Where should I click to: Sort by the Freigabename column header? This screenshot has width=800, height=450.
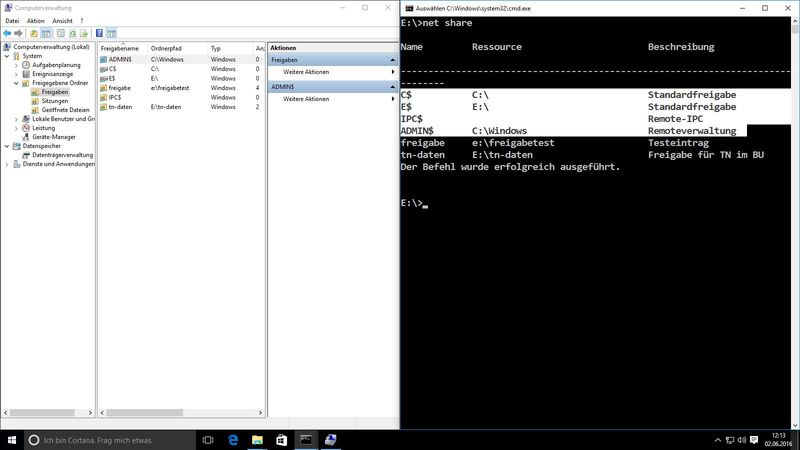point(120,47)
